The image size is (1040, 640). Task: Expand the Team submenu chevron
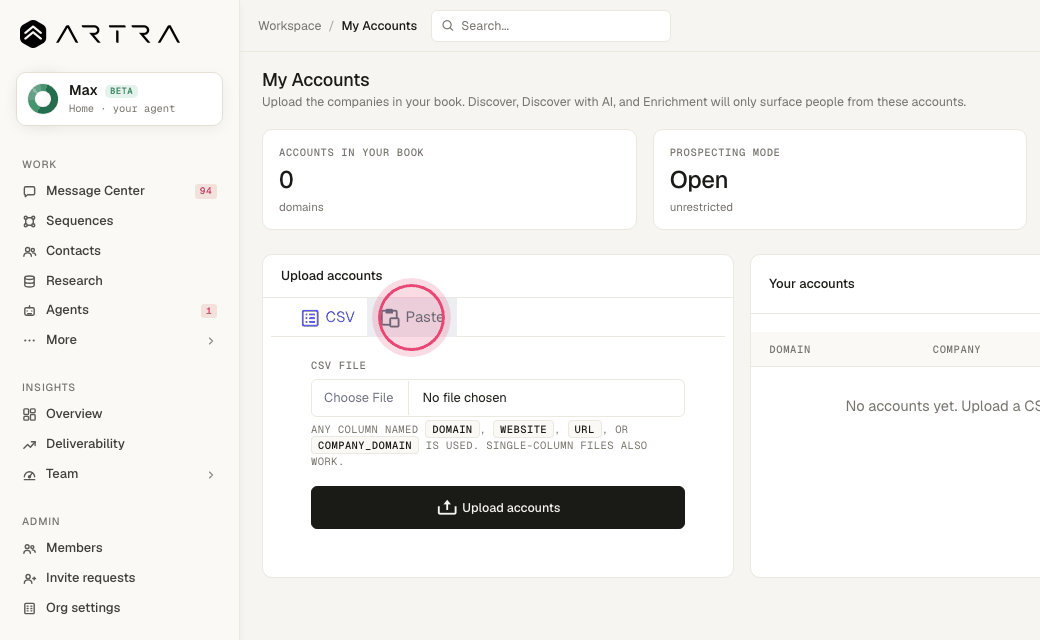click(x=211, y=475)
